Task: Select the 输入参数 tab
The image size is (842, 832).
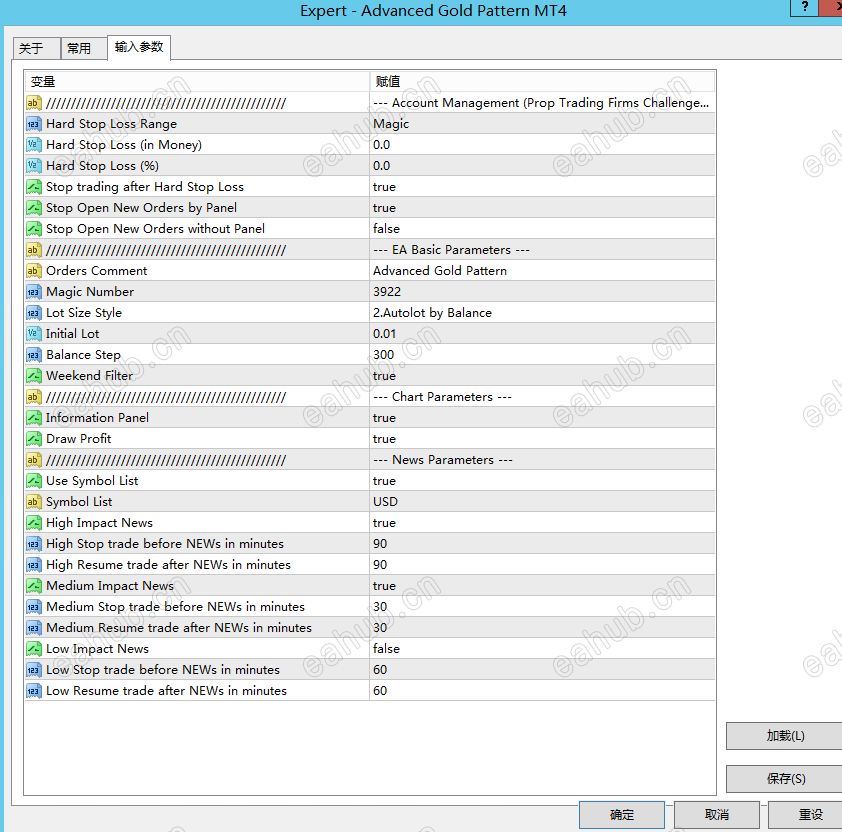Action: pos(139,47)
